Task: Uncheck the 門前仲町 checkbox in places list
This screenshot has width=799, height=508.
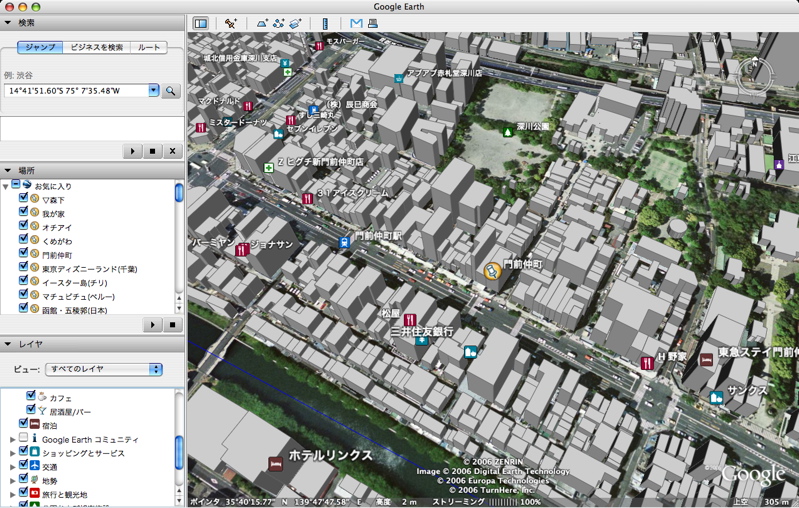Action: point(23,253)
